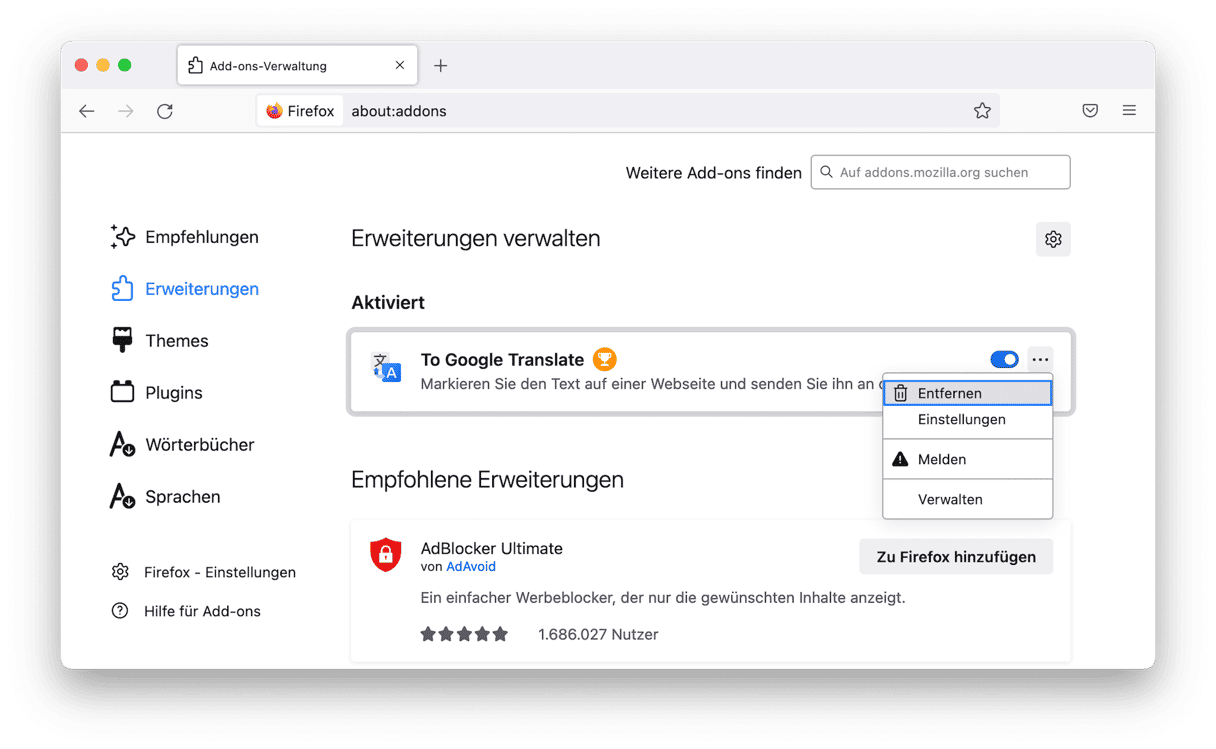Image resolution: width=1216 pixels, height=749 pixels.
Task: Click the magnifier icon in add-on search
Action: (826, 172)
